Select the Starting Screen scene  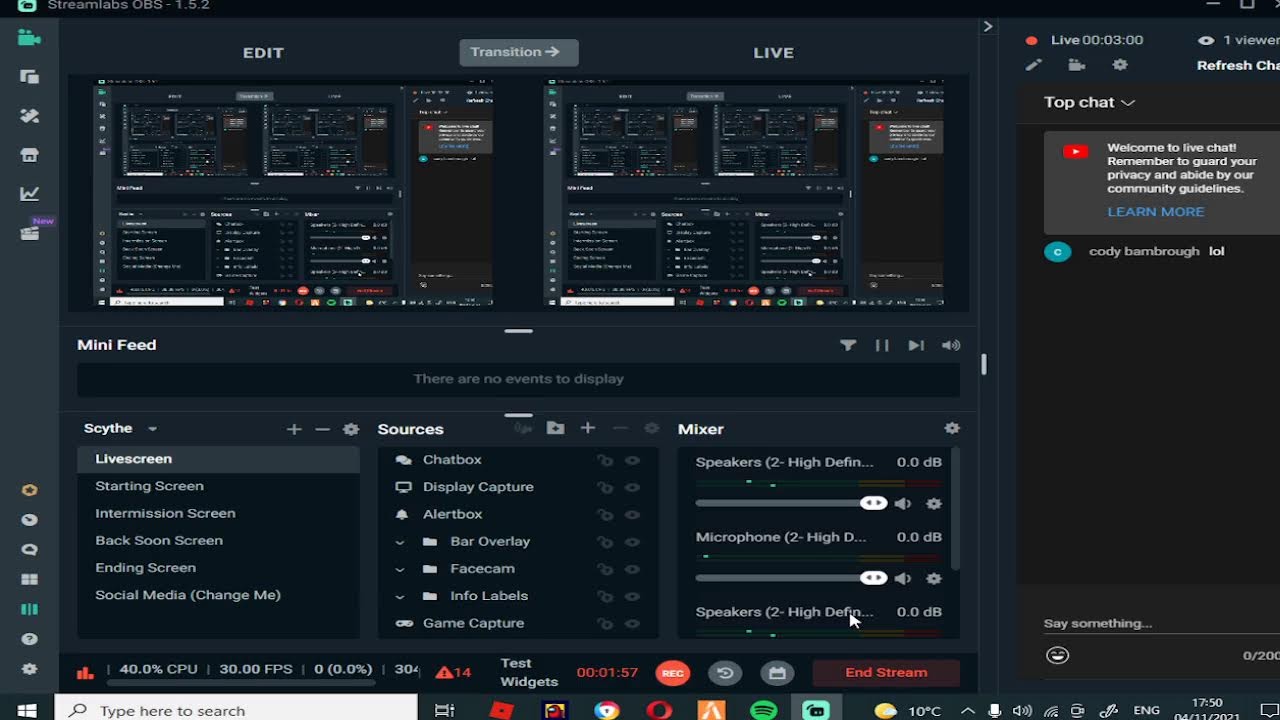[218, 486]
